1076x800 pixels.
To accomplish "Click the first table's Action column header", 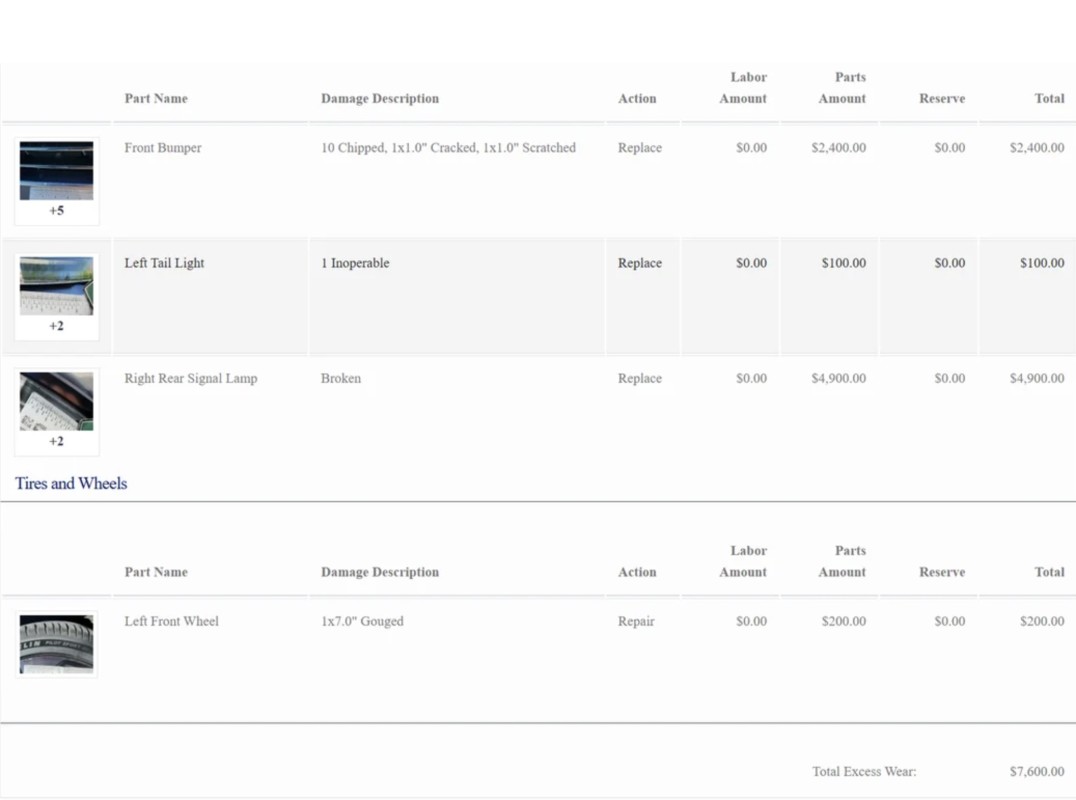I will pos(637,98).
